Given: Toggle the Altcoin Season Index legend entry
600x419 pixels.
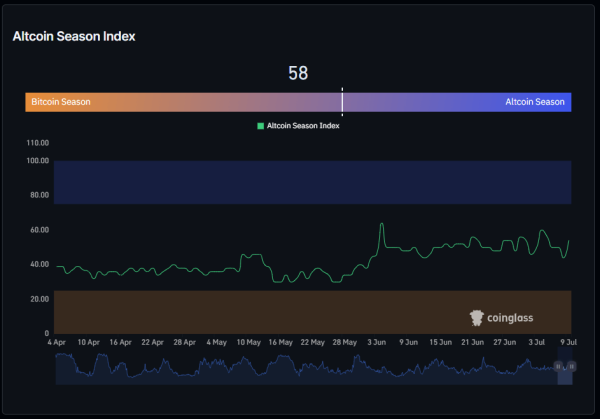Looking at the screenshot, I should click(298, 126).
